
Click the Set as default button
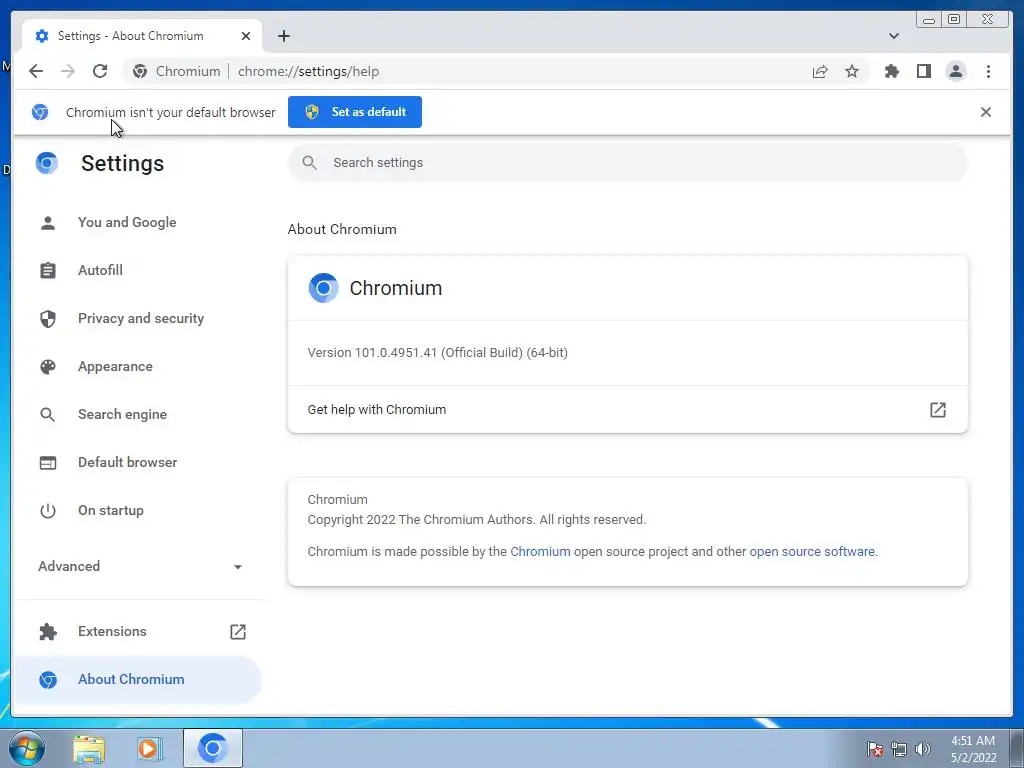(355, 112)
